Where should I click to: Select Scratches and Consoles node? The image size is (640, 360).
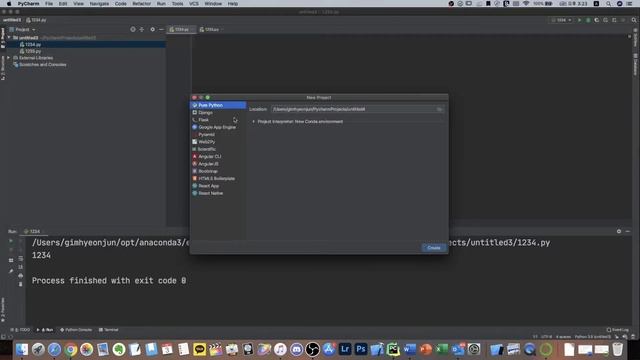pyautogui.click(x=40, y=64)
